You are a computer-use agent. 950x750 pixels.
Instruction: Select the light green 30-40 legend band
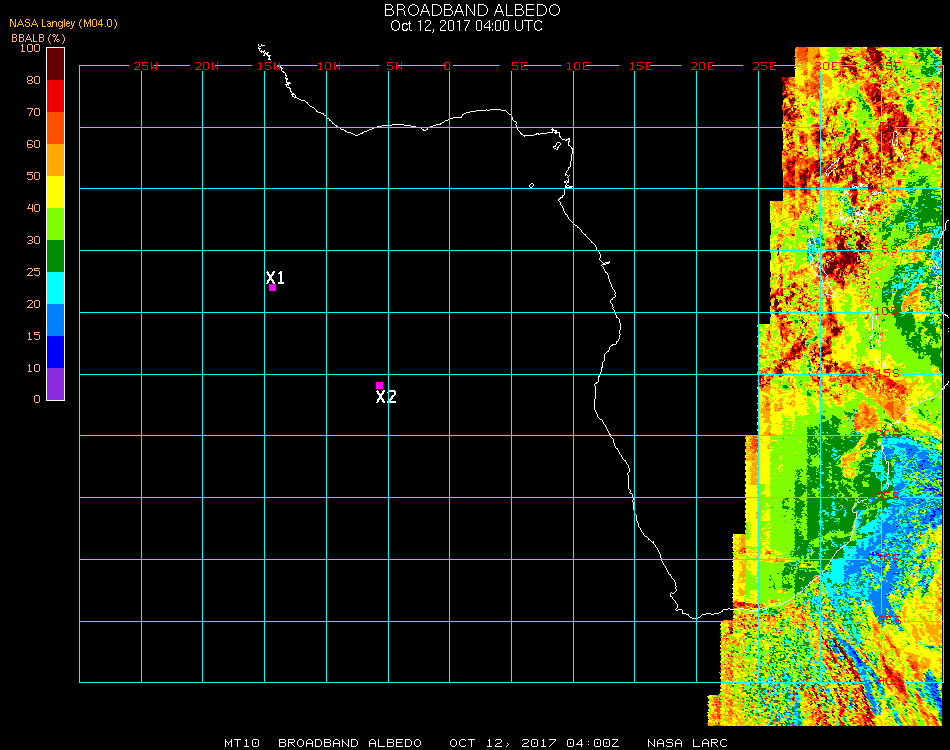[55, 224]
